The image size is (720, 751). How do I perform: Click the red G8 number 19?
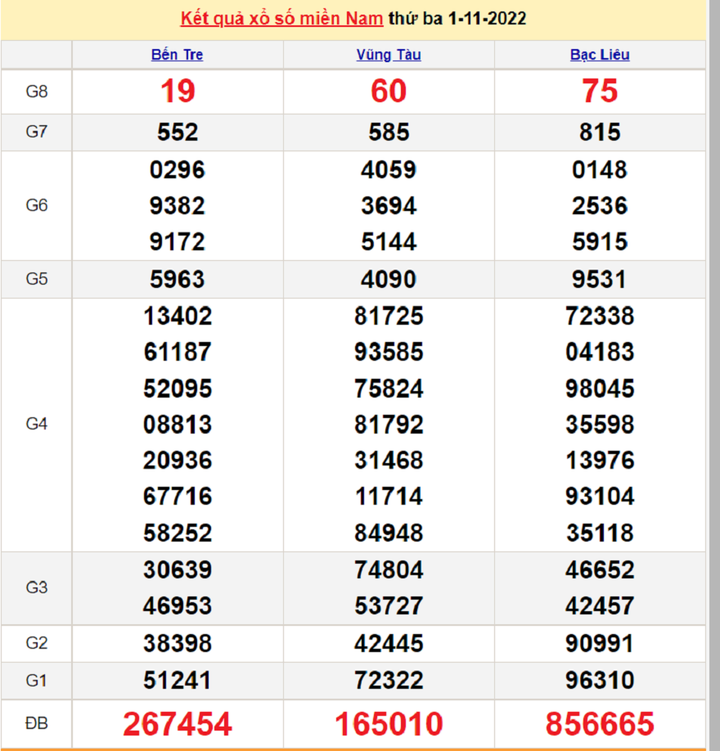[178, 92]
